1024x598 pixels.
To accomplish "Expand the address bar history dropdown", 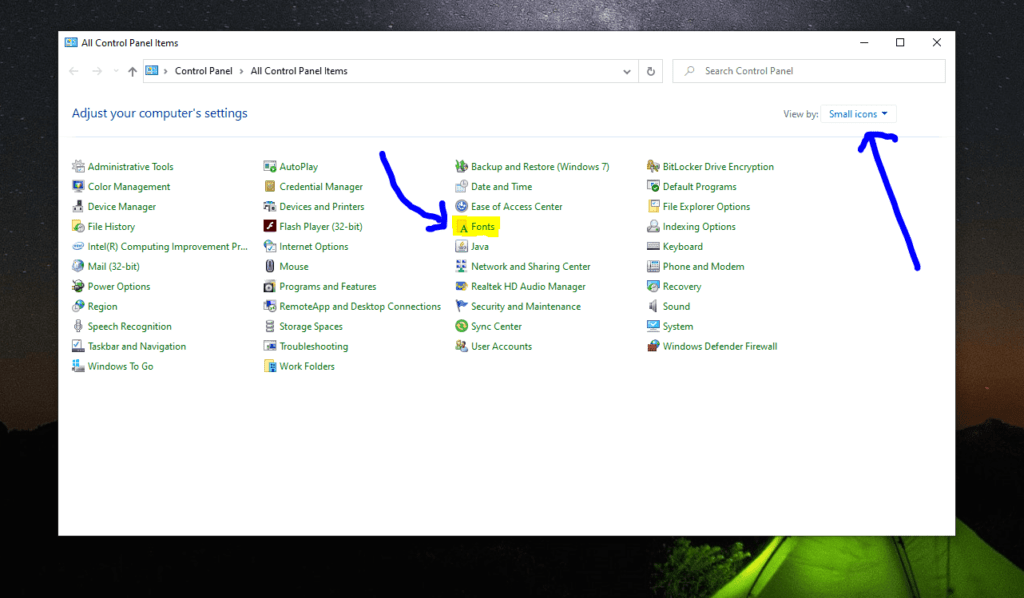I will (x=627, y=71).
